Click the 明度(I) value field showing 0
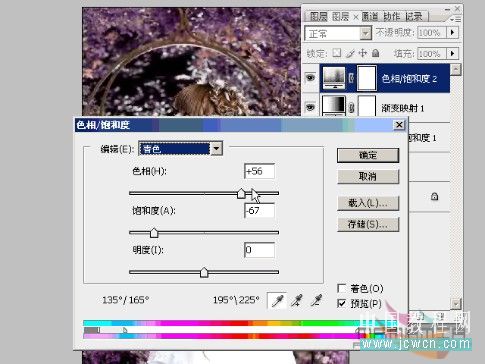485x364 pixels. coord(259,250)
